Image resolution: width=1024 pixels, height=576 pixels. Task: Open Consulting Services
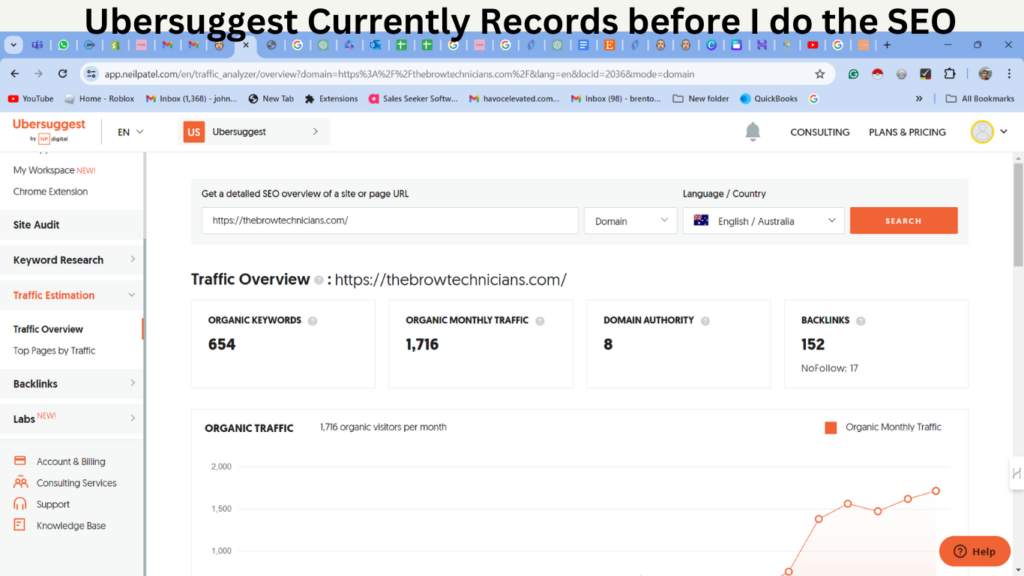[x=65, y=483]
